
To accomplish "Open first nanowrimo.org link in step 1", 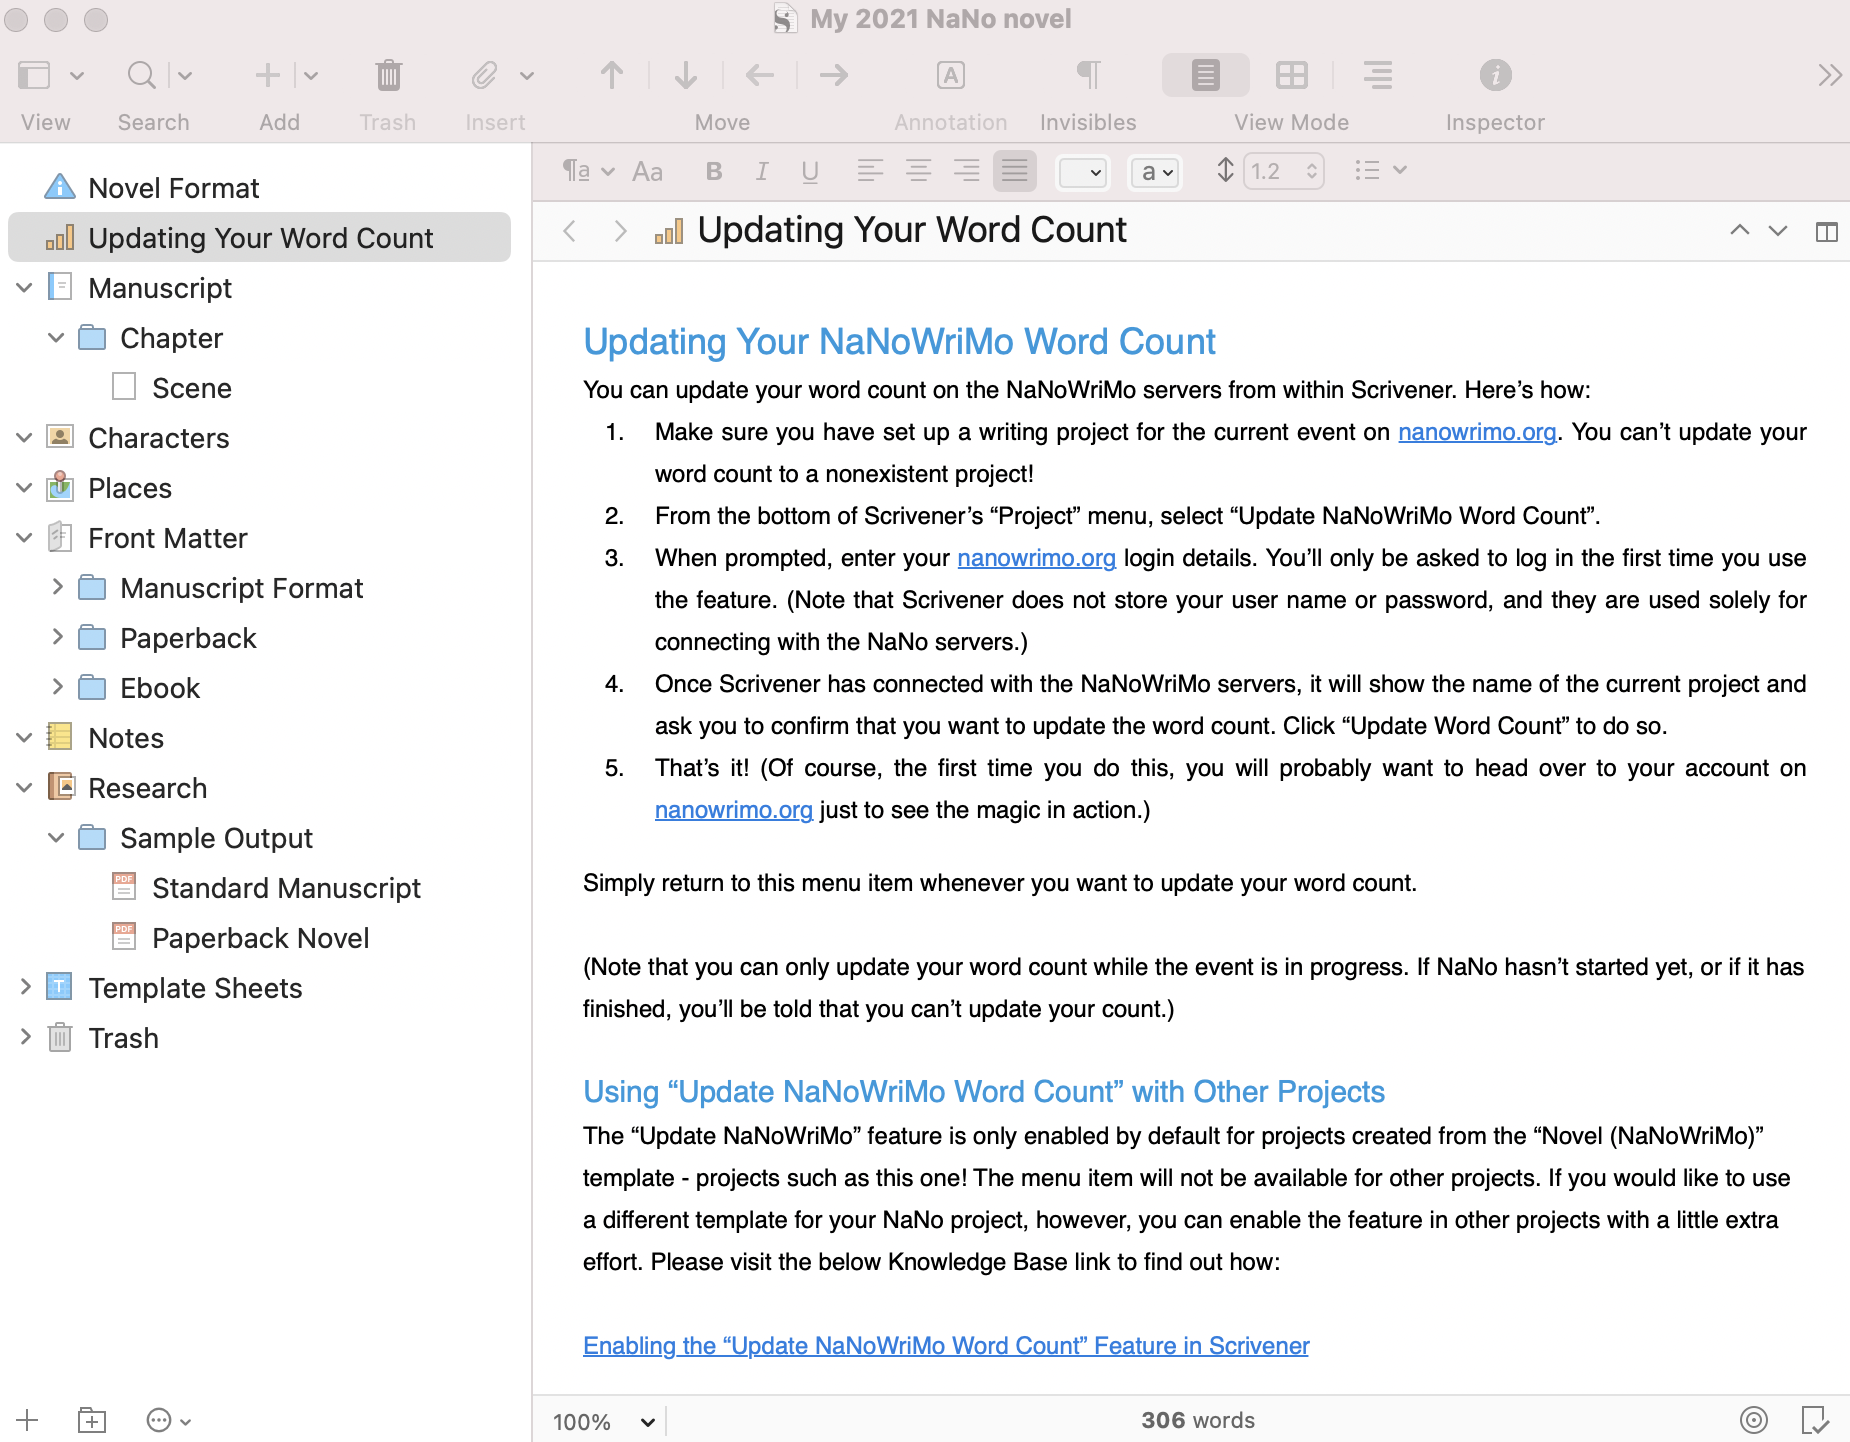I will (x=1477, y=432).
